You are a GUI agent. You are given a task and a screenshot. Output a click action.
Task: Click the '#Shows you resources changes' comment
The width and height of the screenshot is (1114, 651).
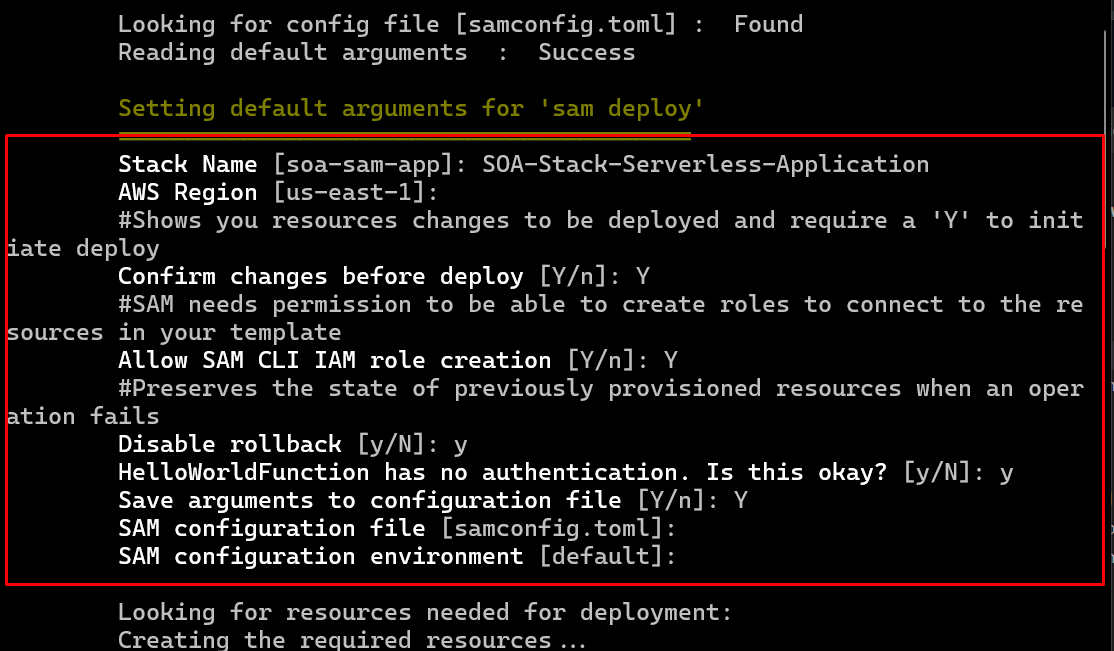coord(600,220)
